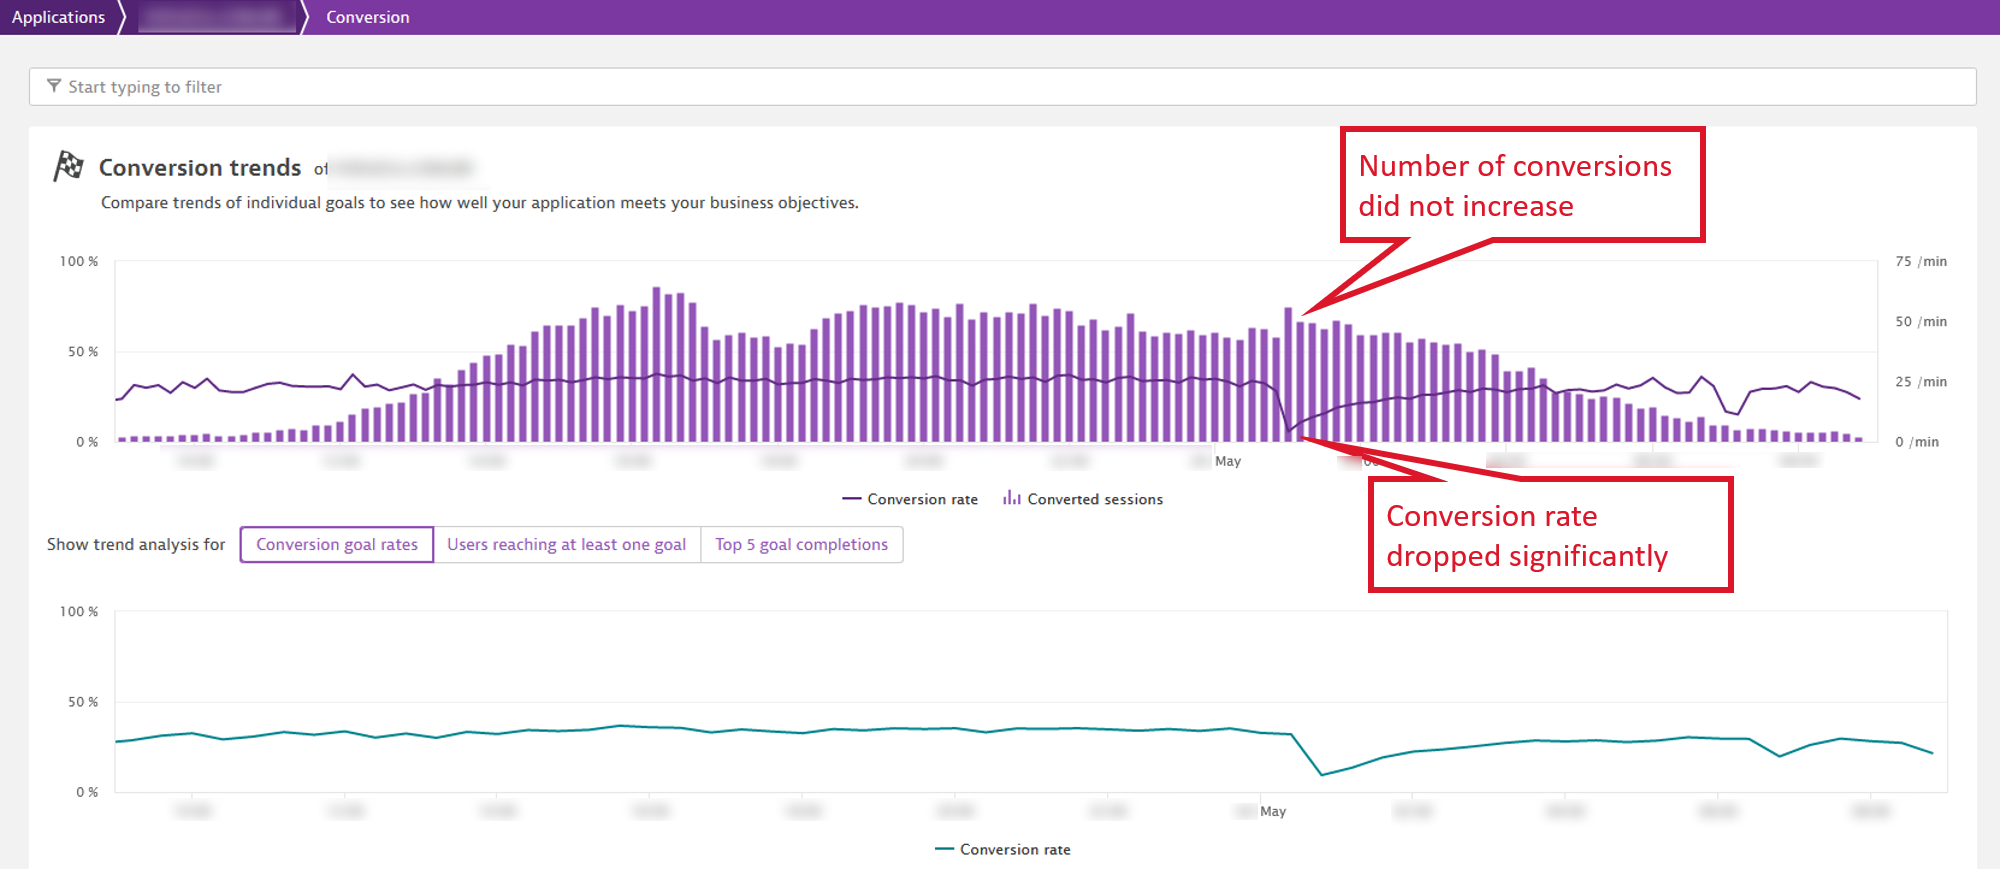Click the bar chart icon beside Converted sessions

point(1012,498)
